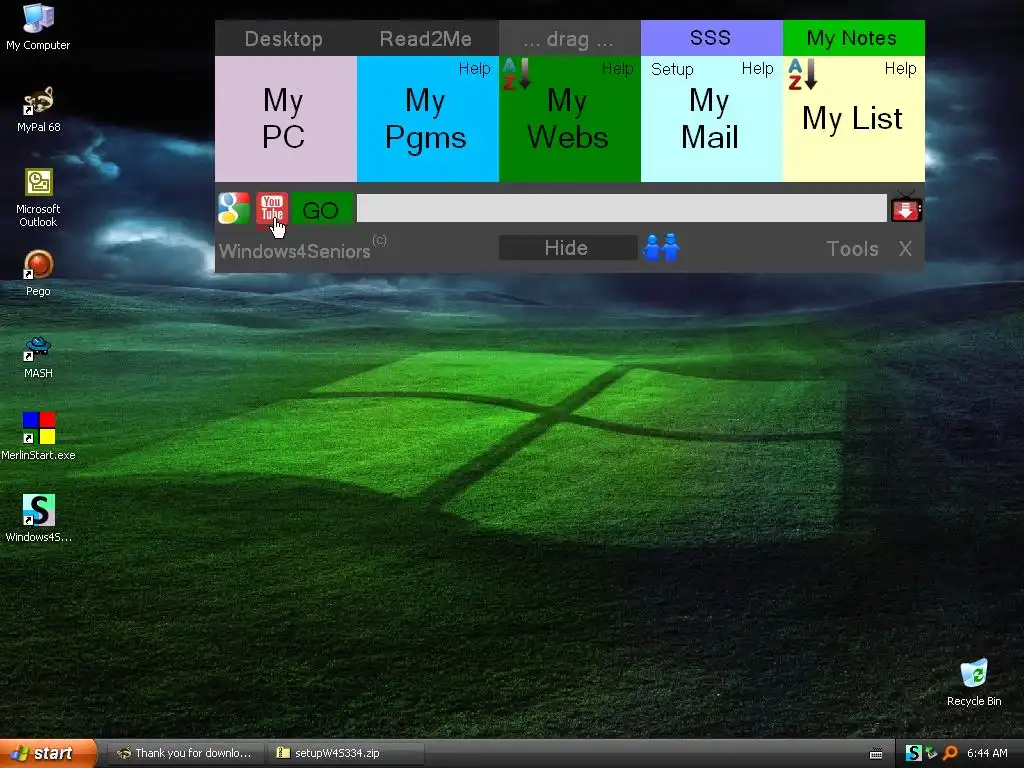Open the Start menu

[48, 753]
